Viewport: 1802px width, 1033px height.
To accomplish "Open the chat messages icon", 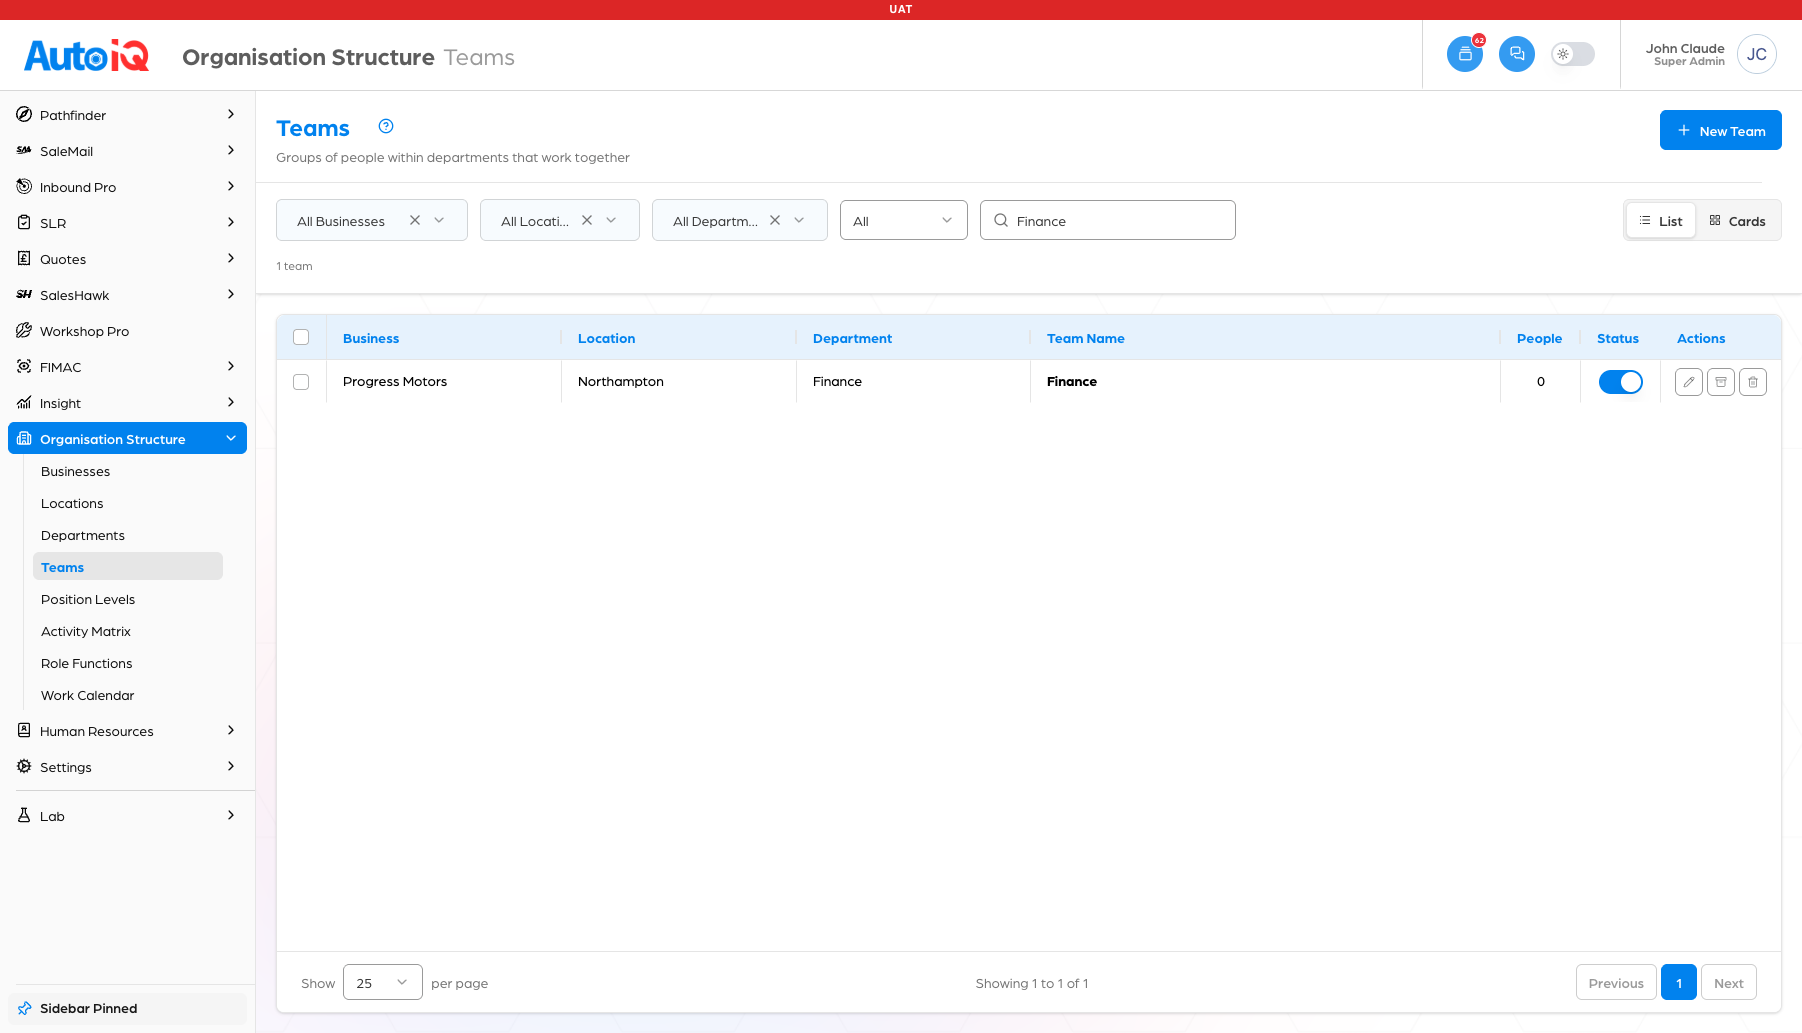I will (1516, 54).
